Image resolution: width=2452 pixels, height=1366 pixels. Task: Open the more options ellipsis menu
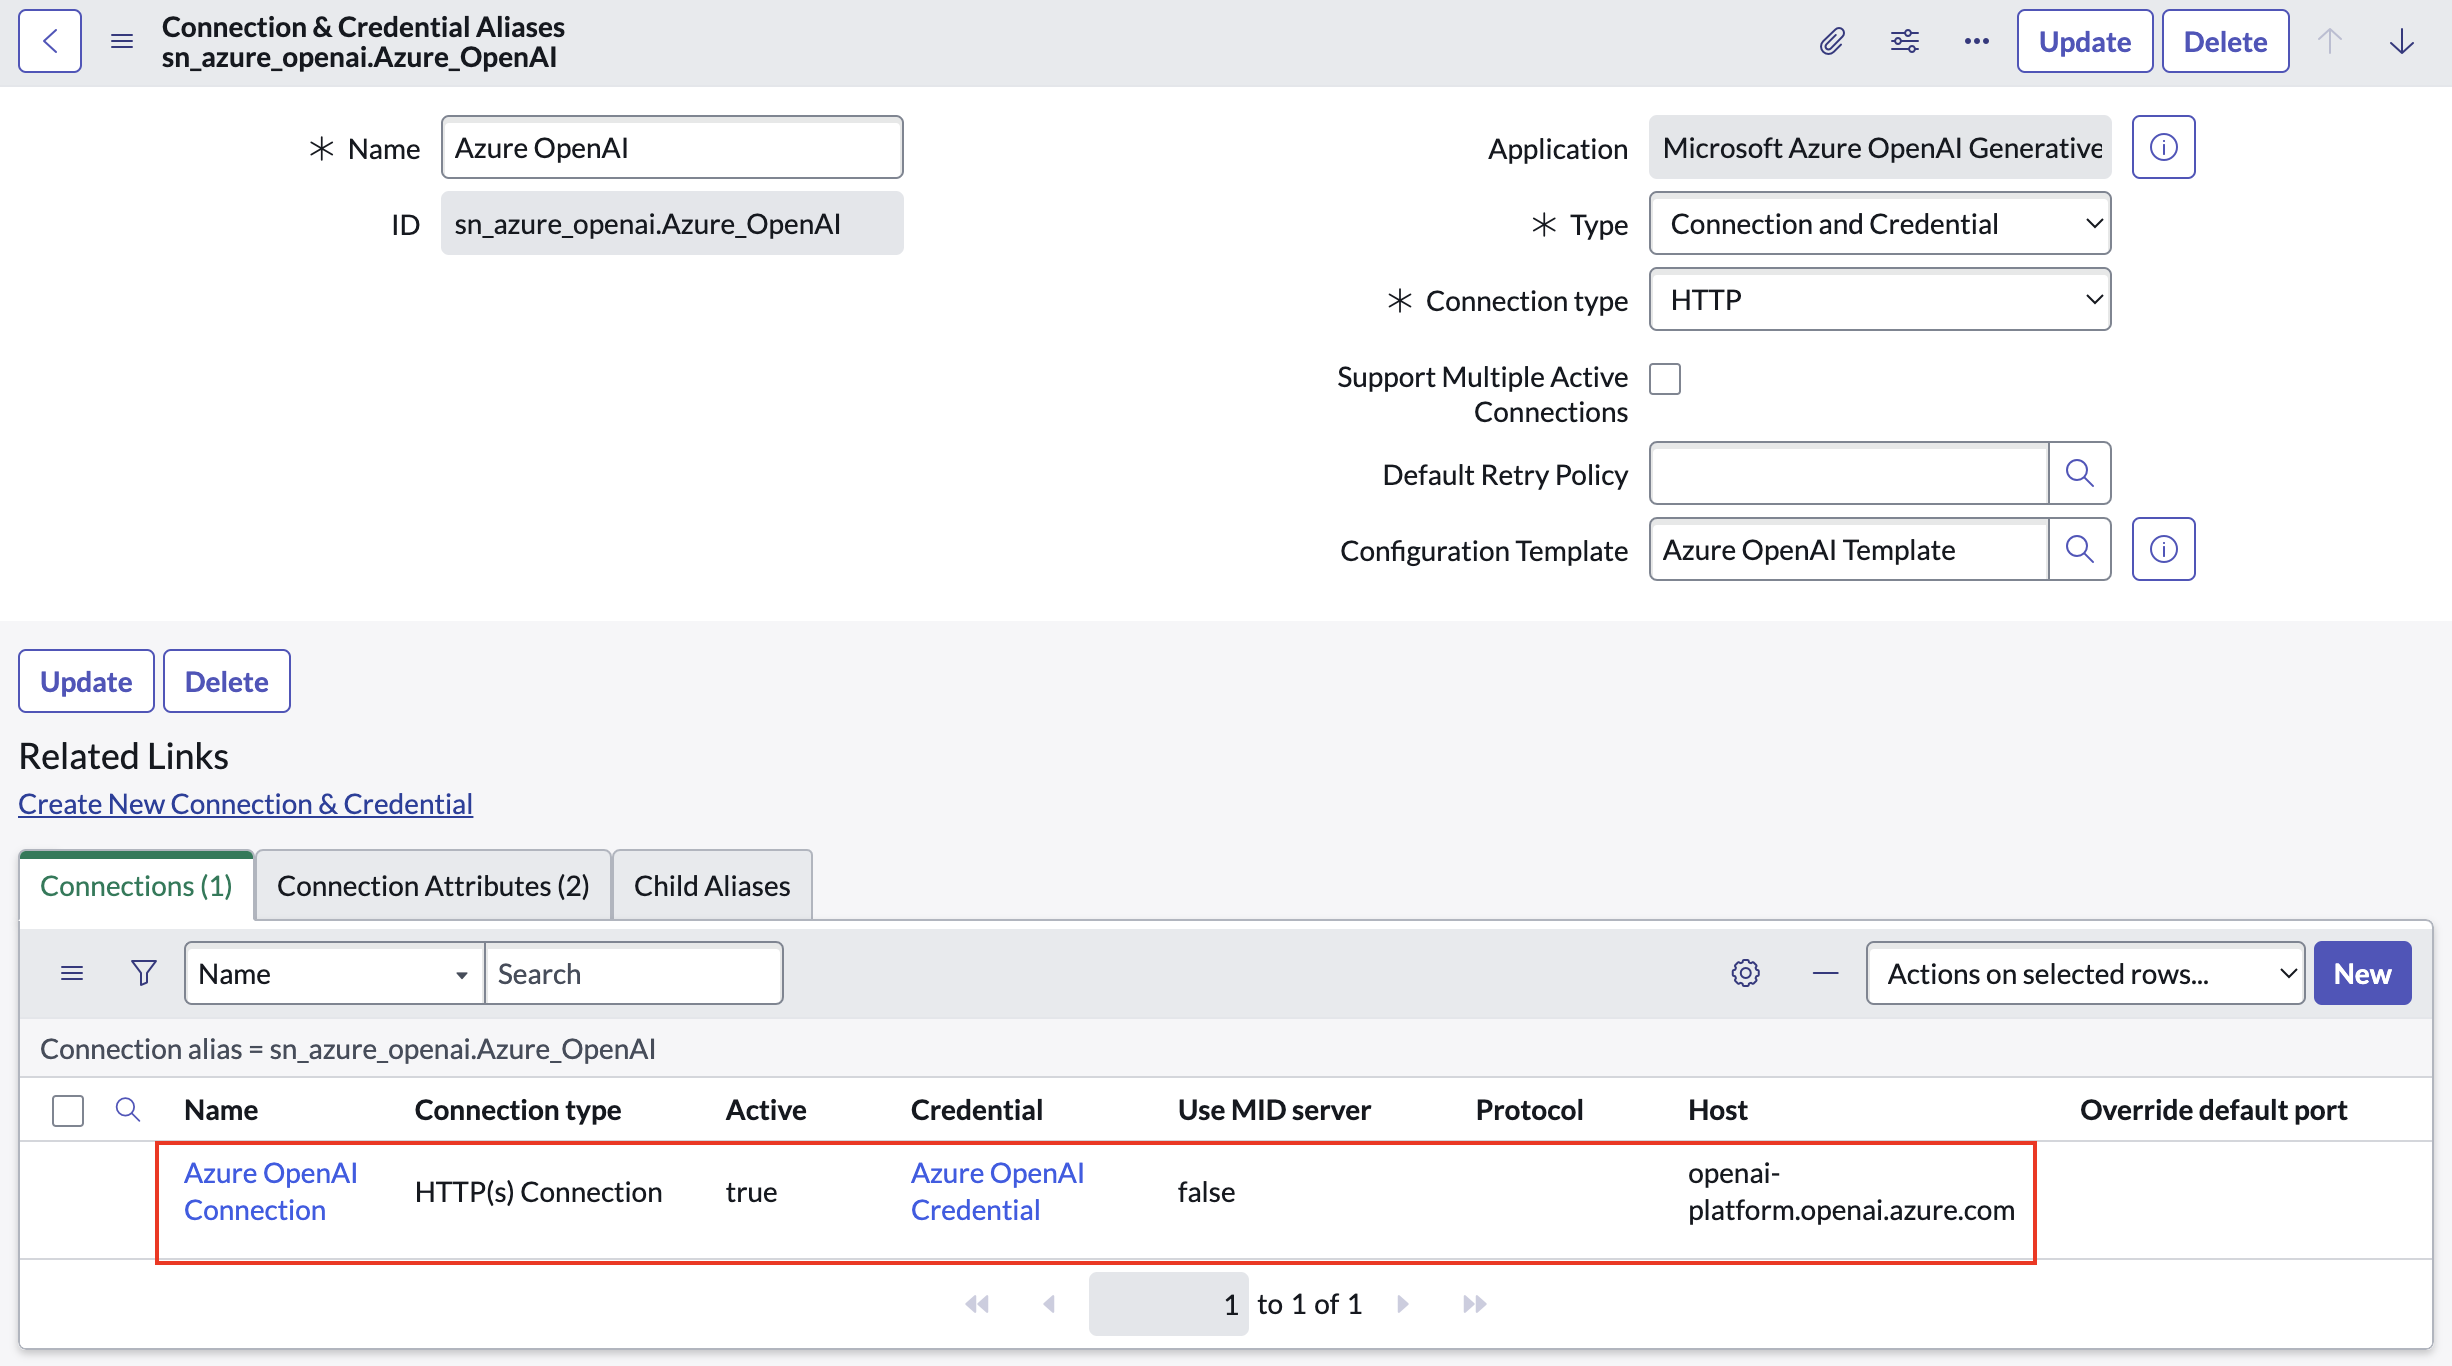[x=1977, y=41]
